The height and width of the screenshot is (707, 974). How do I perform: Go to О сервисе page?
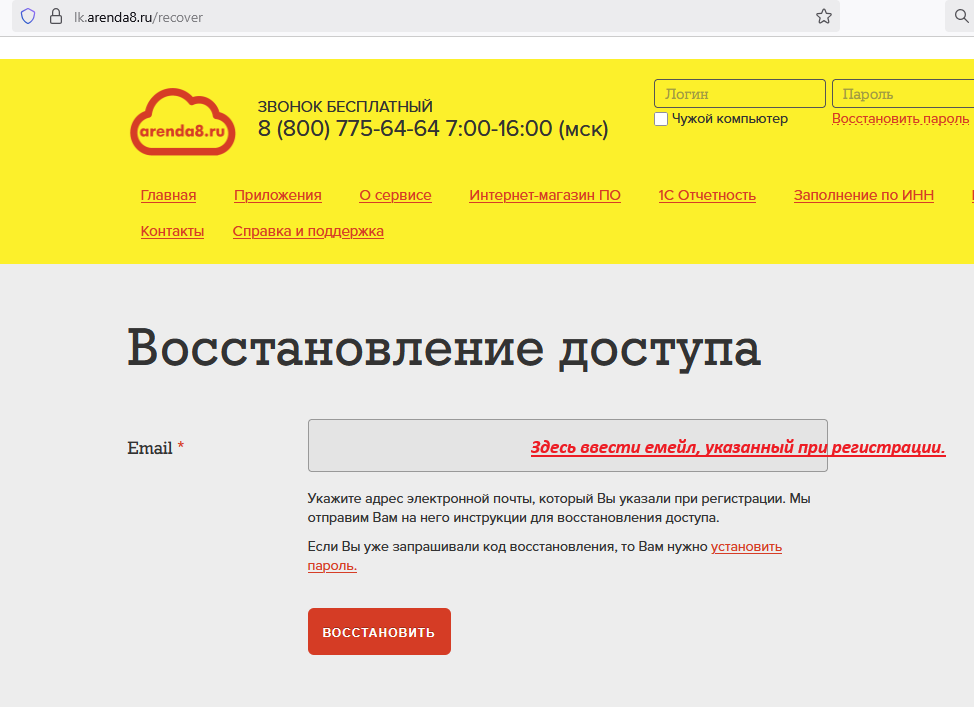coord(395,195)
